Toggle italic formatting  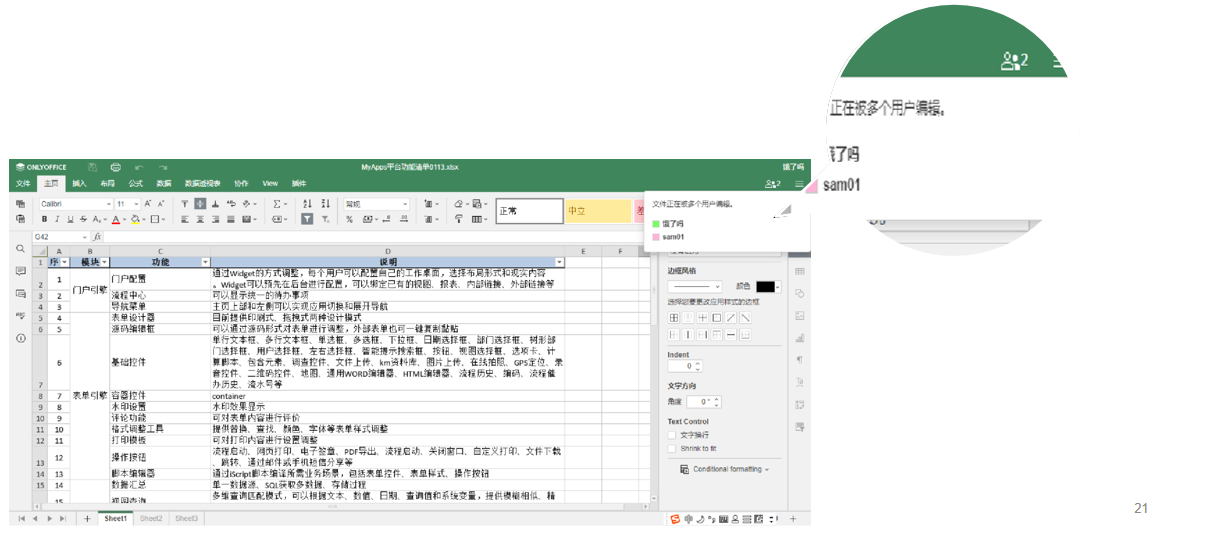point(57,219)
